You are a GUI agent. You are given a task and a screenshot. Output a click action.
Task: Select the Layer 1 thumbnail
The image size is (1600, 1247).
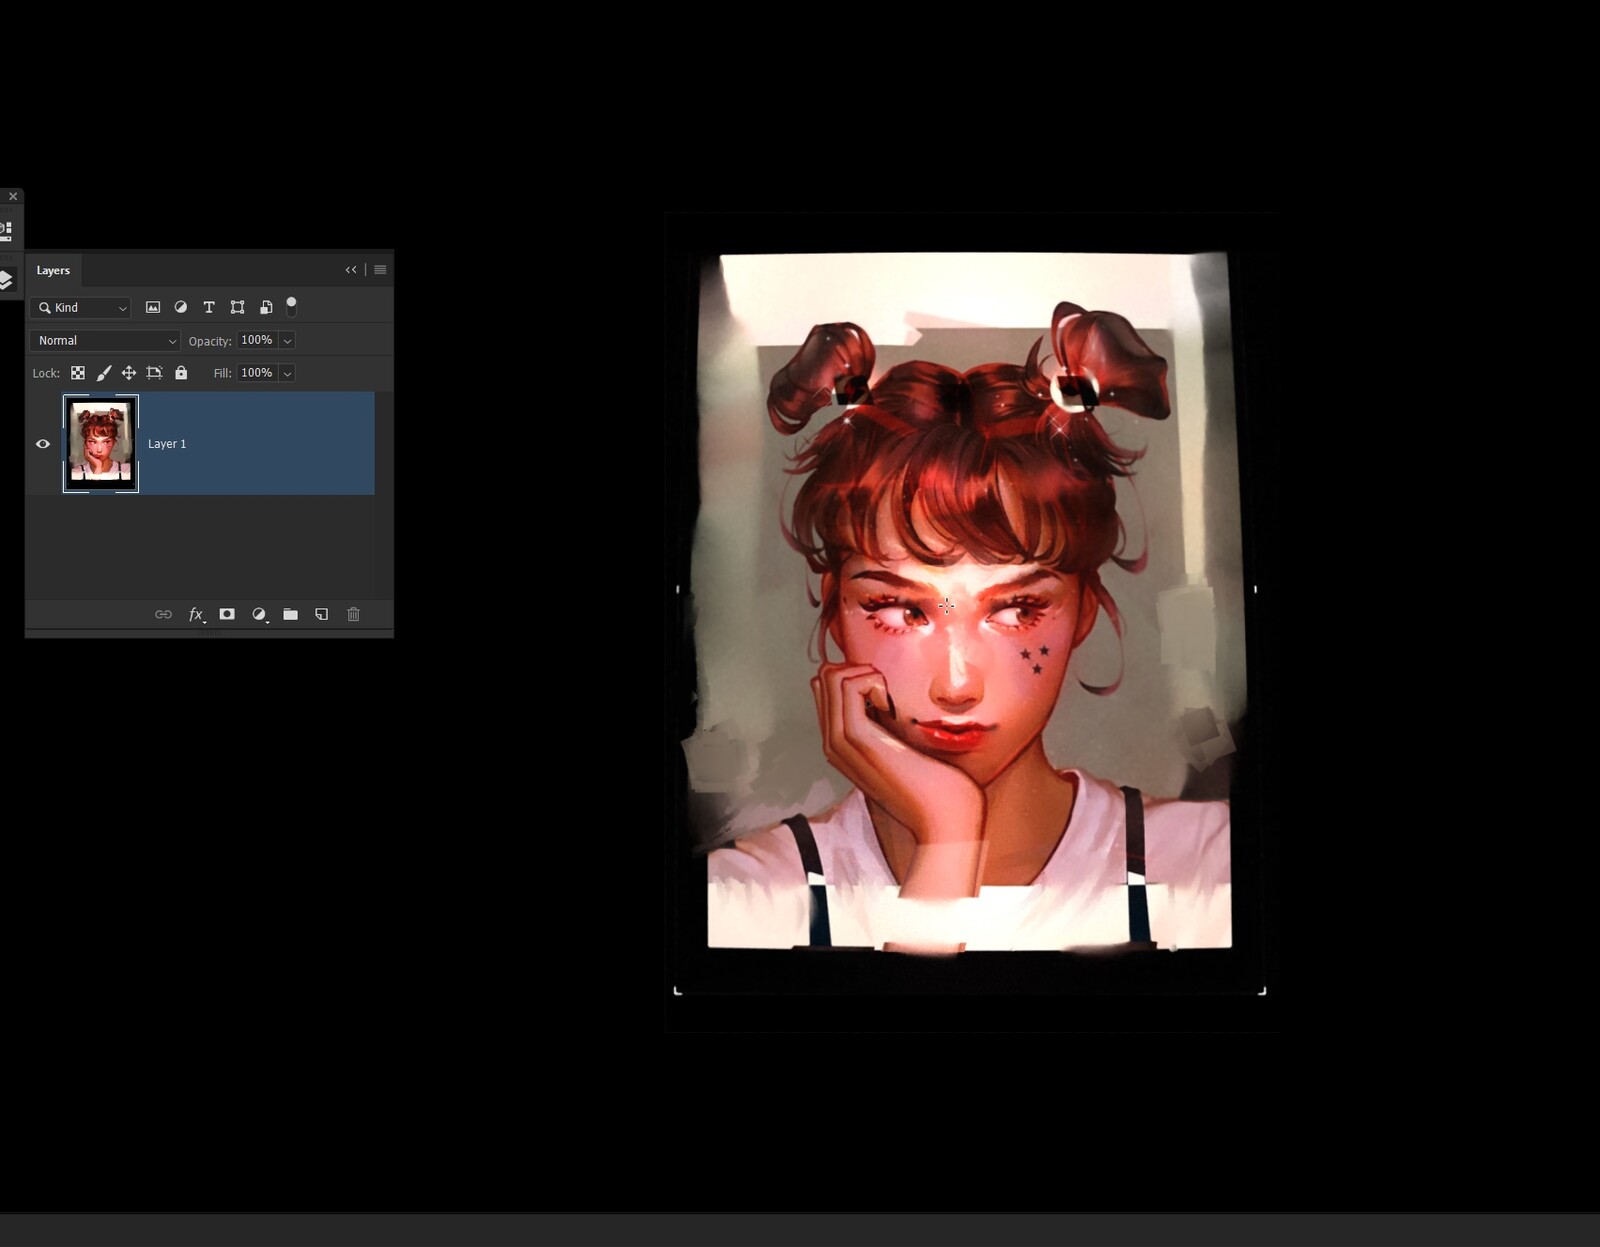(x=101, y=444)
